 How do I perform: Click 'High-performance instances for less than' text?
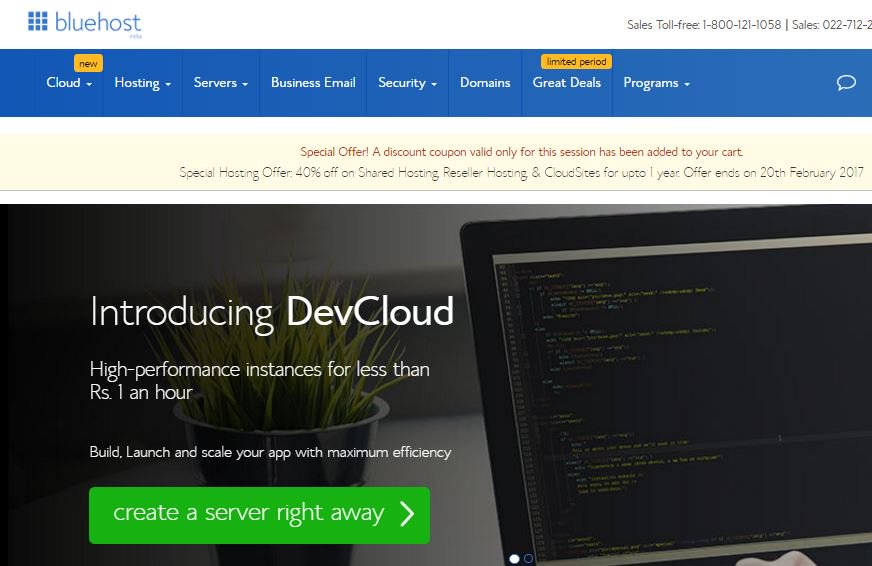(x=259, y=369)
